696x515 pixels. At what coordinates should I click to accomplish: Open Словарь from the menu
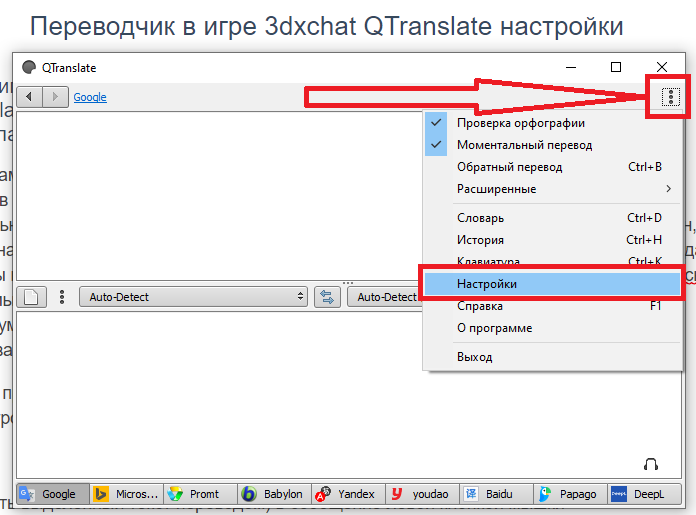pyautogui.click(x=553, y=218)
